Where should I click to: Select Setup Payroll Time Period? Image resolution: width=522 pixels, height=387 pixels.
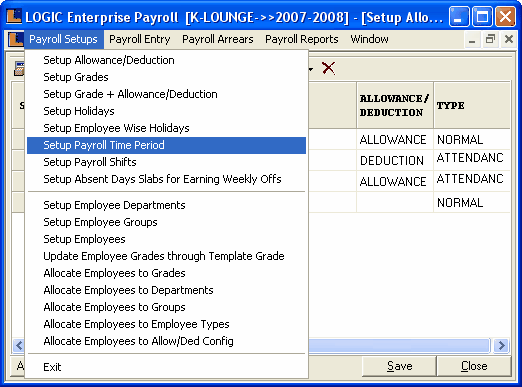click(x=166, y=145)
